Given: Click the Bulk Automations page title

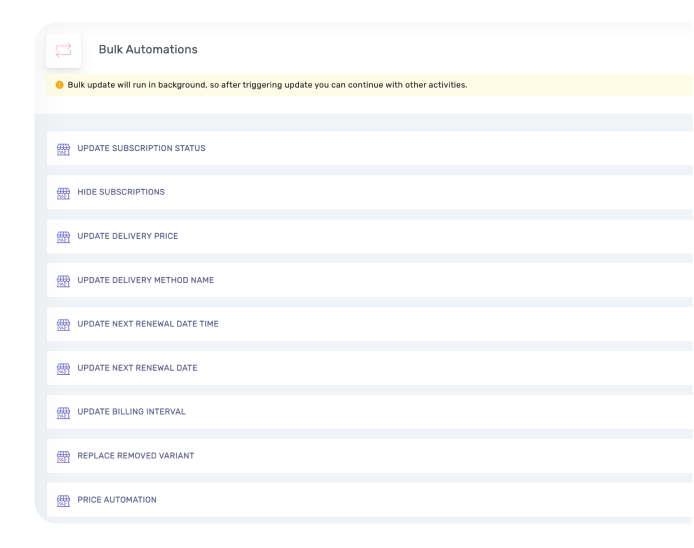Looking at the screenshot, I should point(148,50).
